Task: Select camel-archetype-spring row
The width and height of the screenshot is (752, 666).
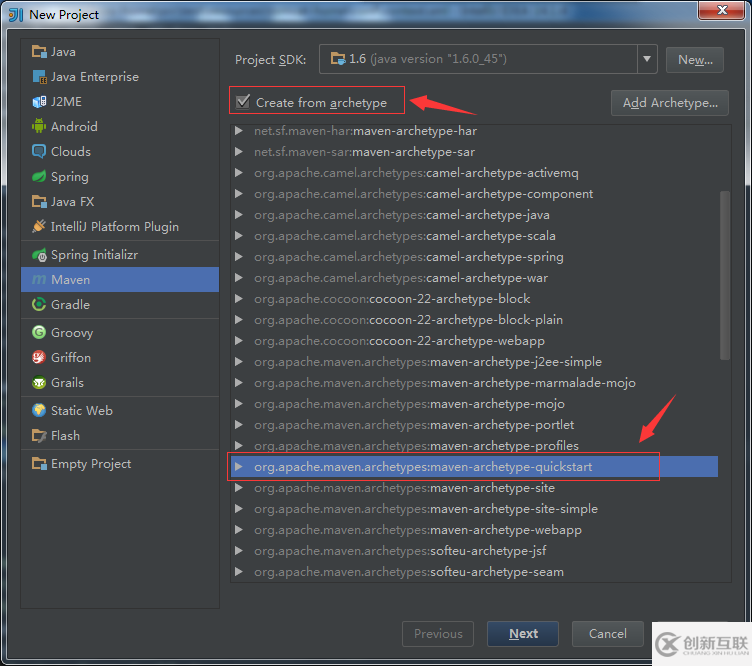Action: [474, 257]
